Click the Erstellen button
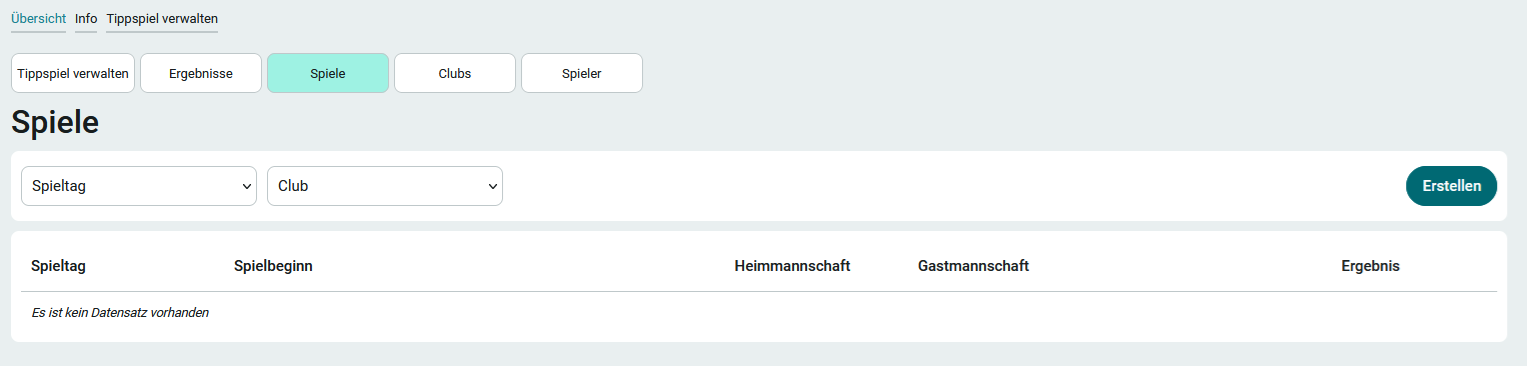 click(1452, 186)
